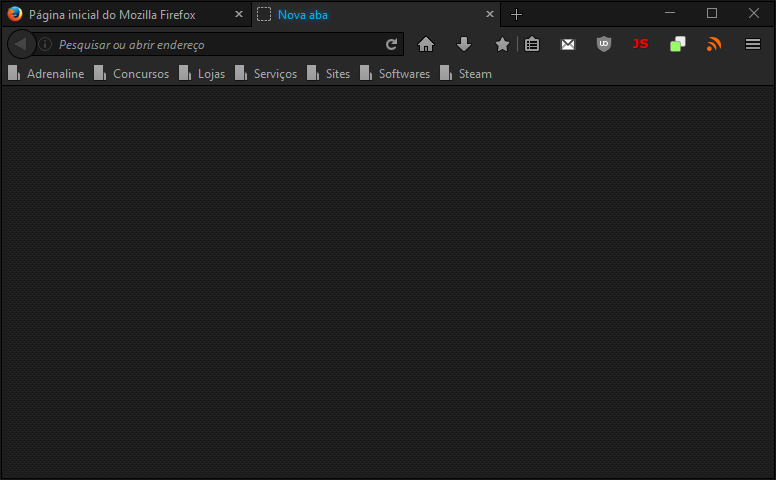This screenshot has width=776, height=480.
Task: Select the Nova aba tab
Action: [x=376, y=14]
